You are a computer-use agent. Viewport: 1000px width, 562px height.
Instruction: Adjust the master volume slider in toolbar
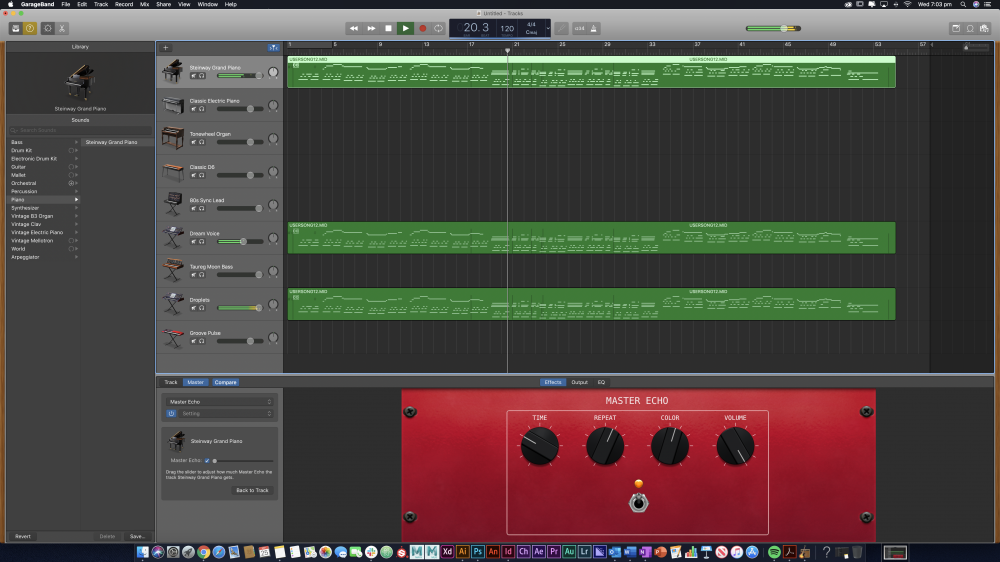[774, 28]
